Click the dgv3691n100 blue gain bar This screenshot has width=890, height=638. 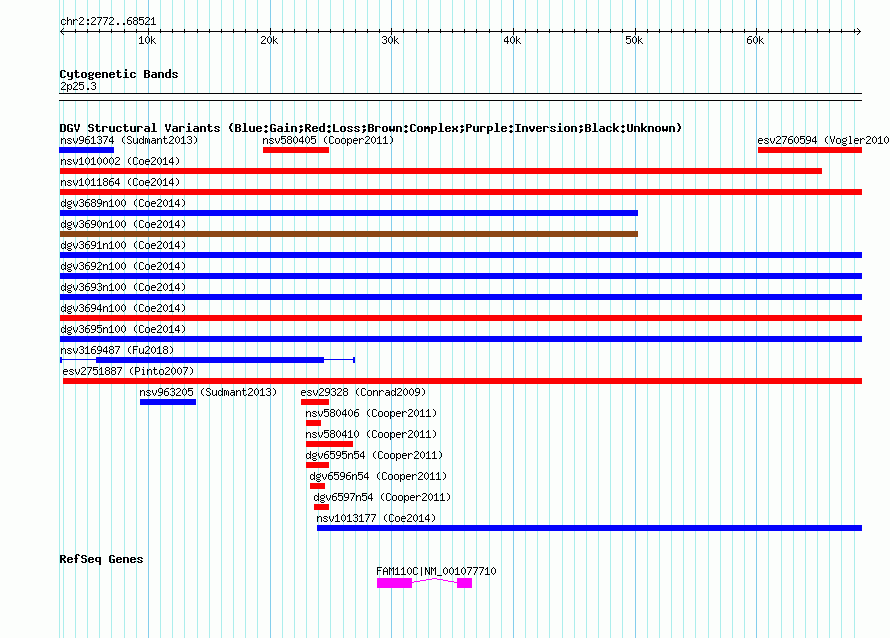point(461,255)
